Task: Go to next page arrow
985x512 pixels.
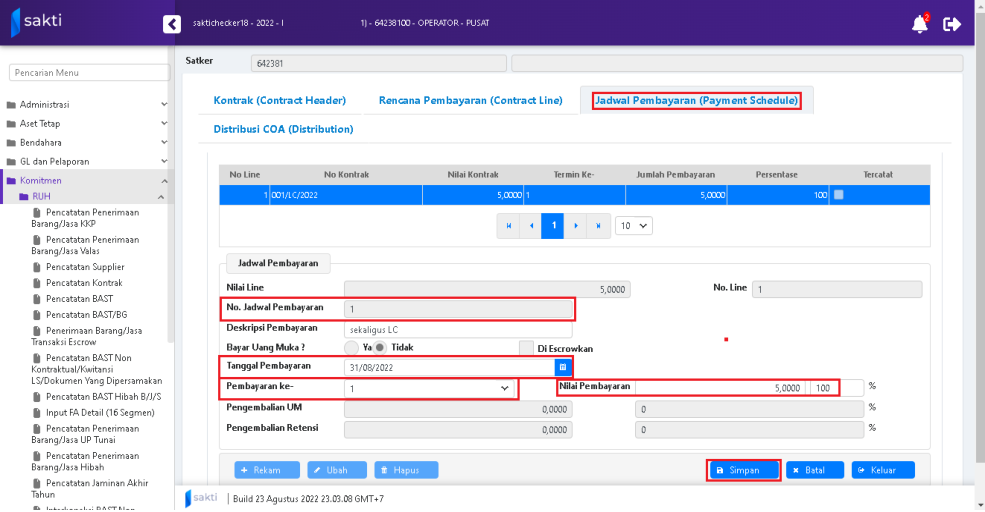Action: pos(576,226)
